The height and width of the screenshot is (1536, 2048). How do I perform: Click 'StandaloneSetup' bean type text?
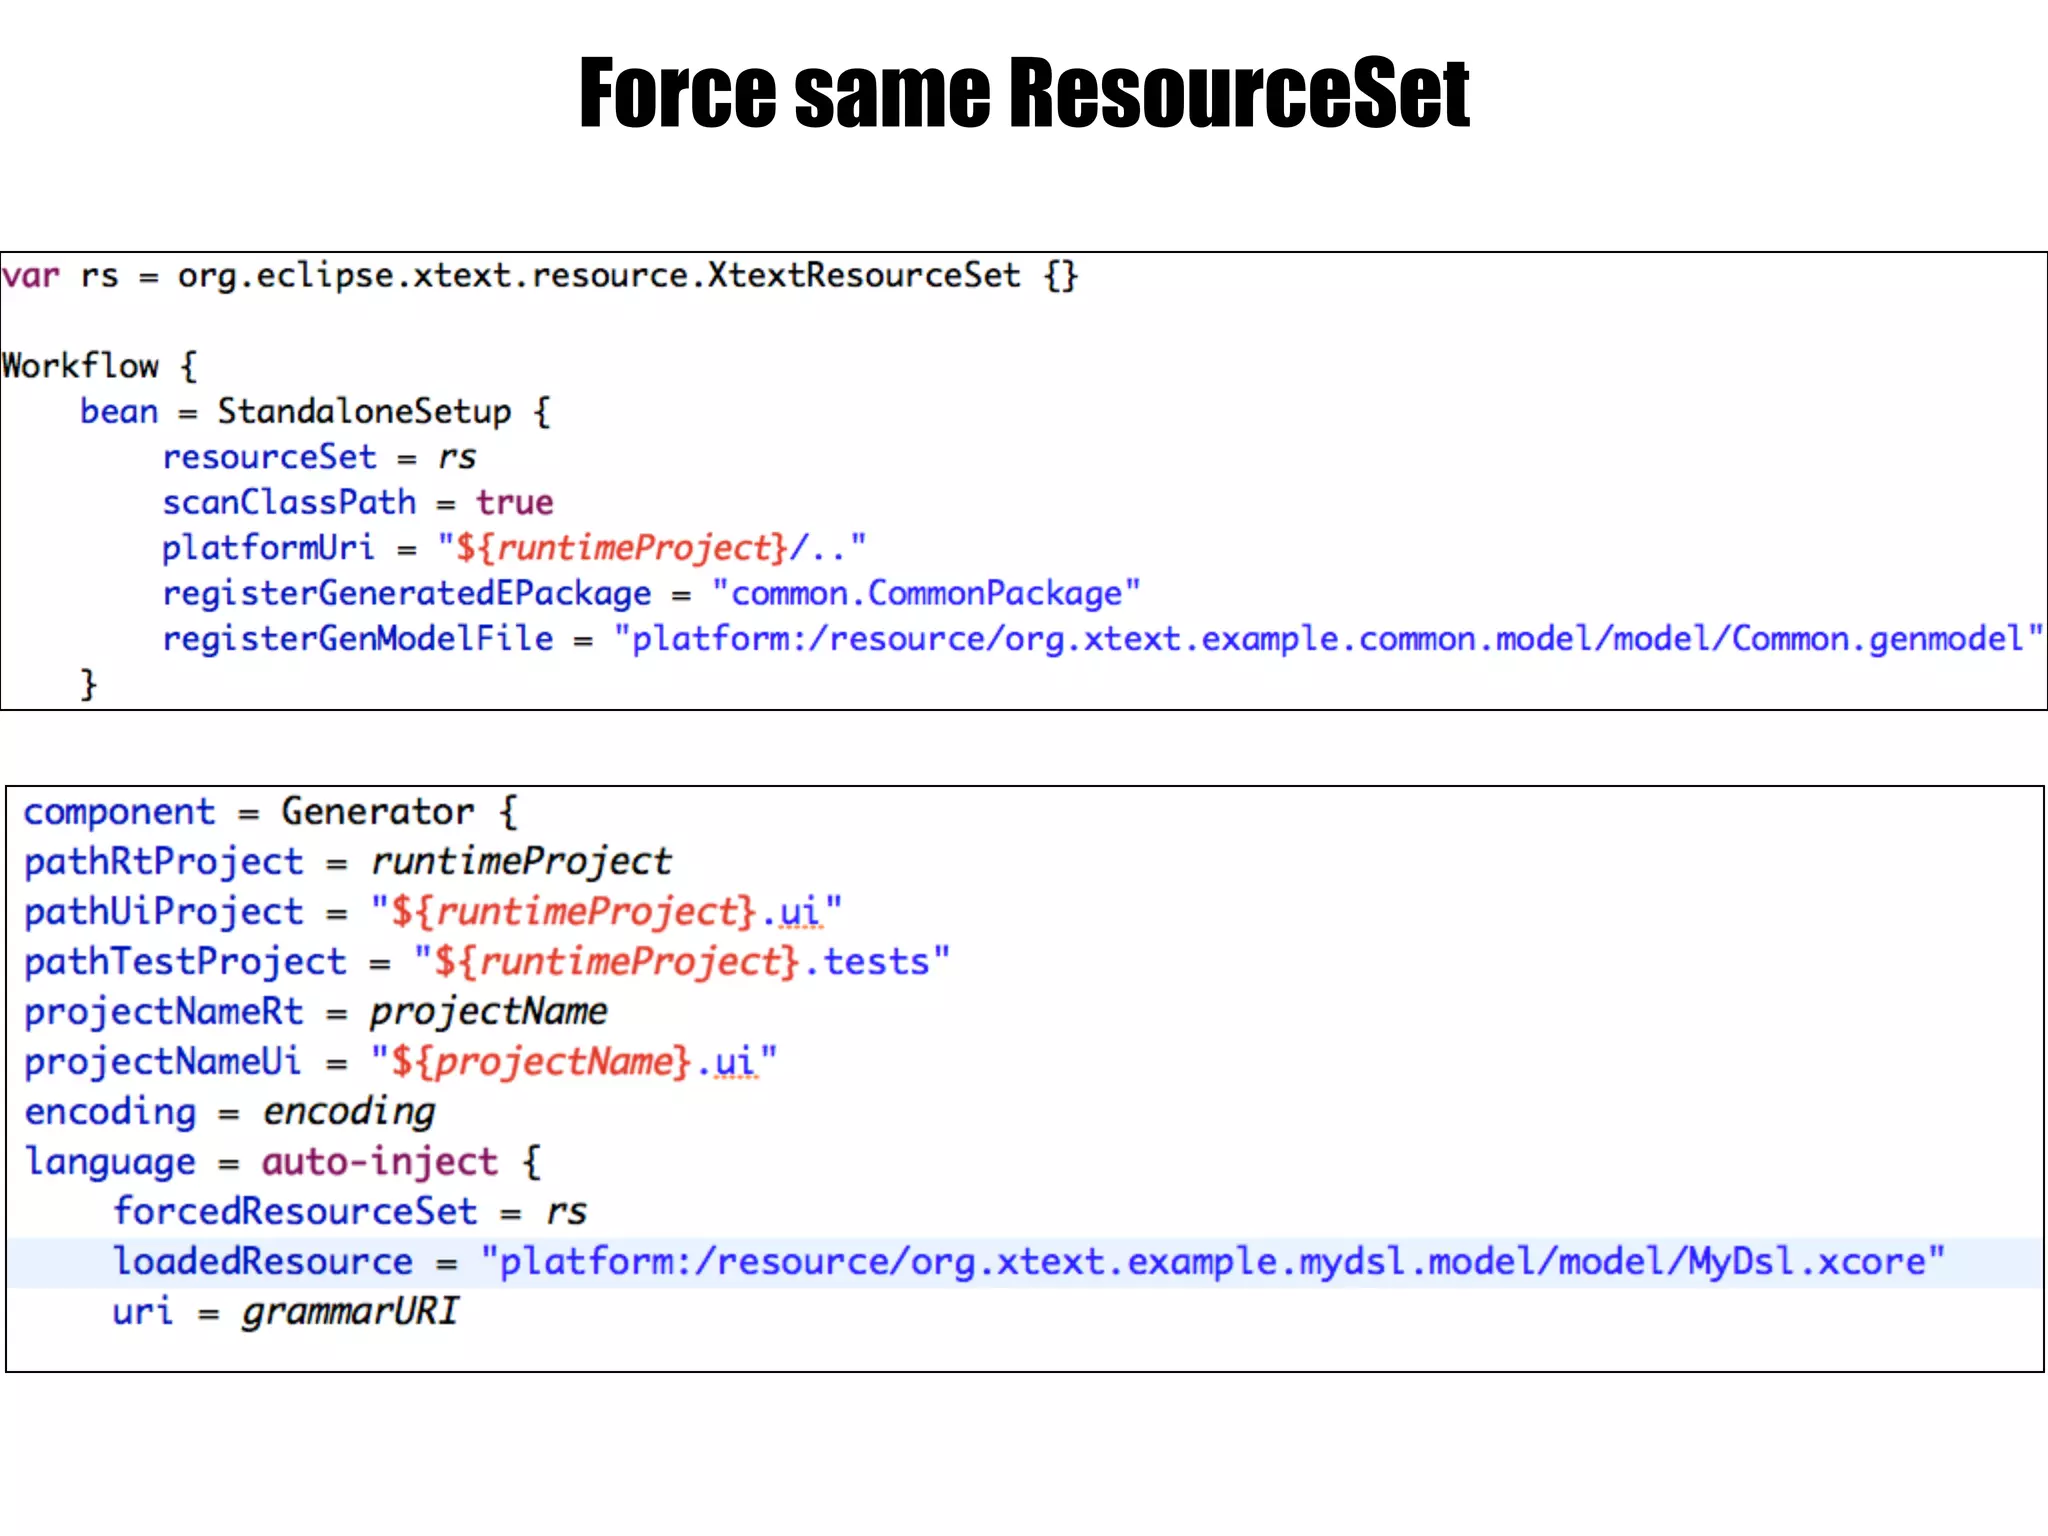click(x=364, y=411)
